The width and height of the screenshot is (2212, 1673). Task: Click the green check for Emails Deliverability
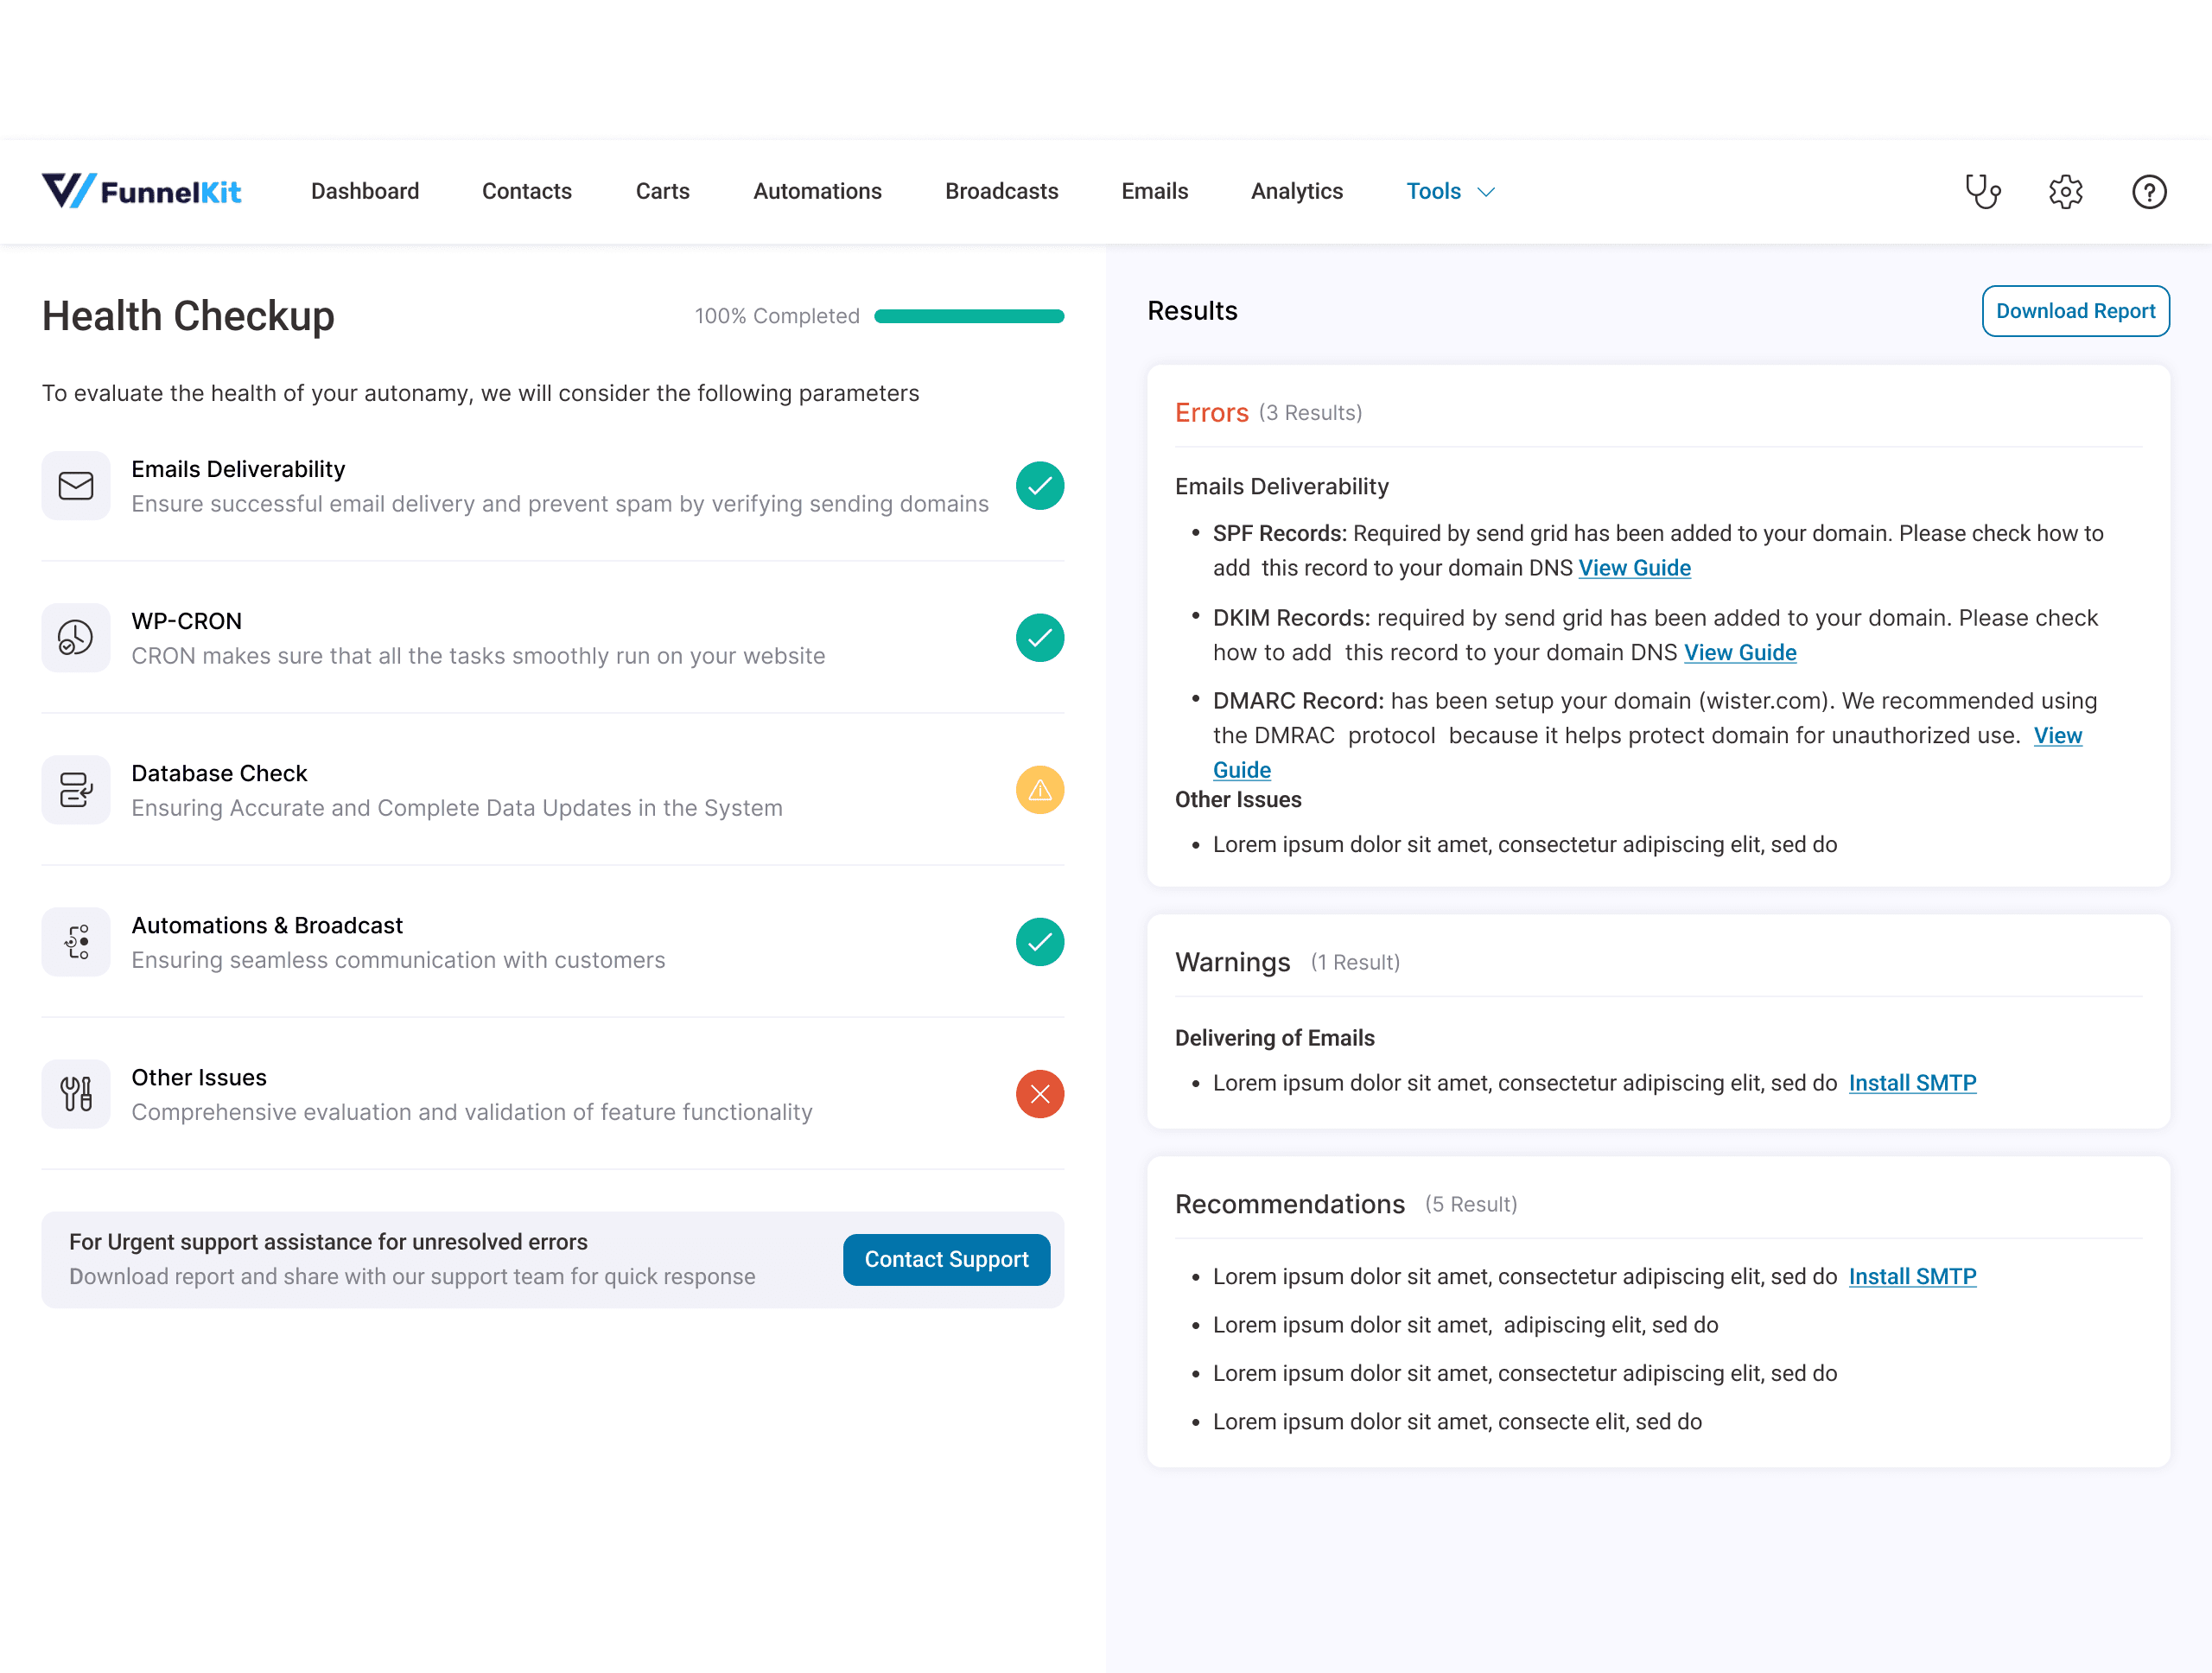[x=1039, y=486]
